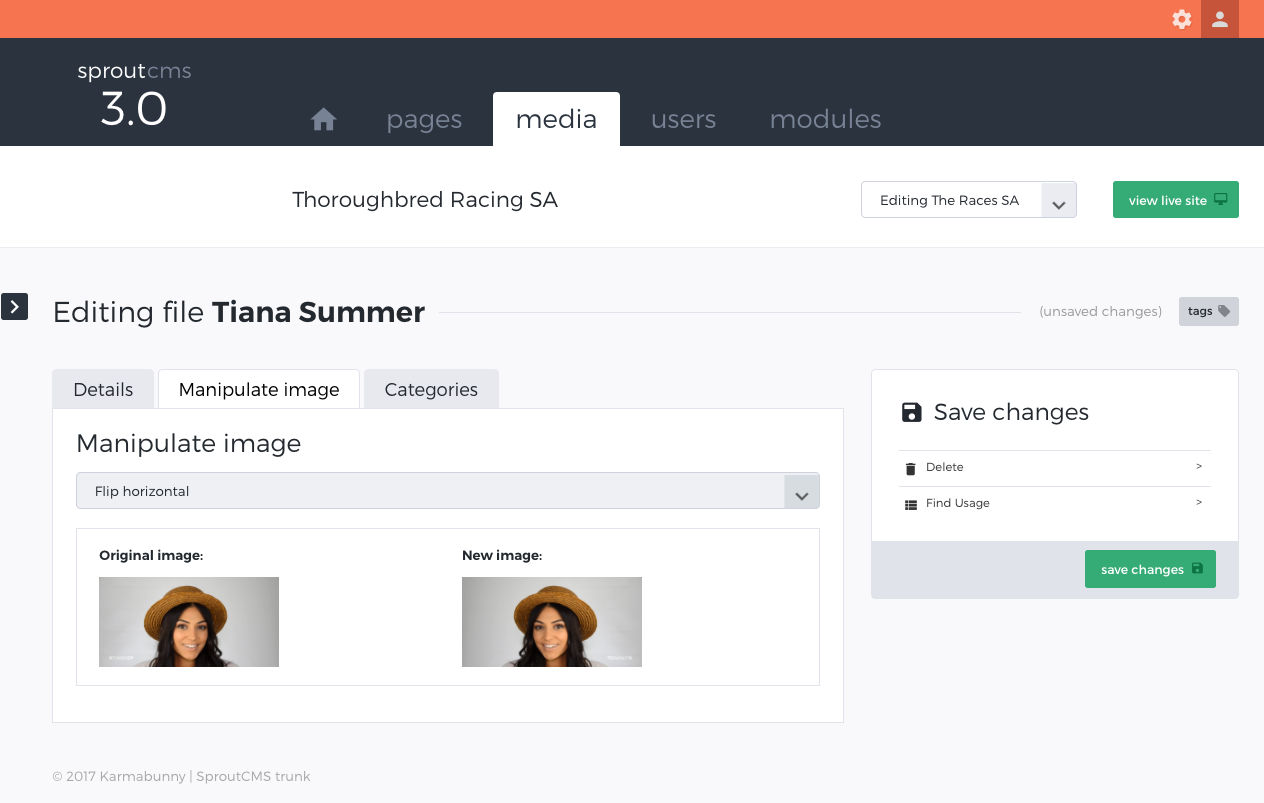Click the Original image label
Screen dimensions: 1264x803
[151, 555]
